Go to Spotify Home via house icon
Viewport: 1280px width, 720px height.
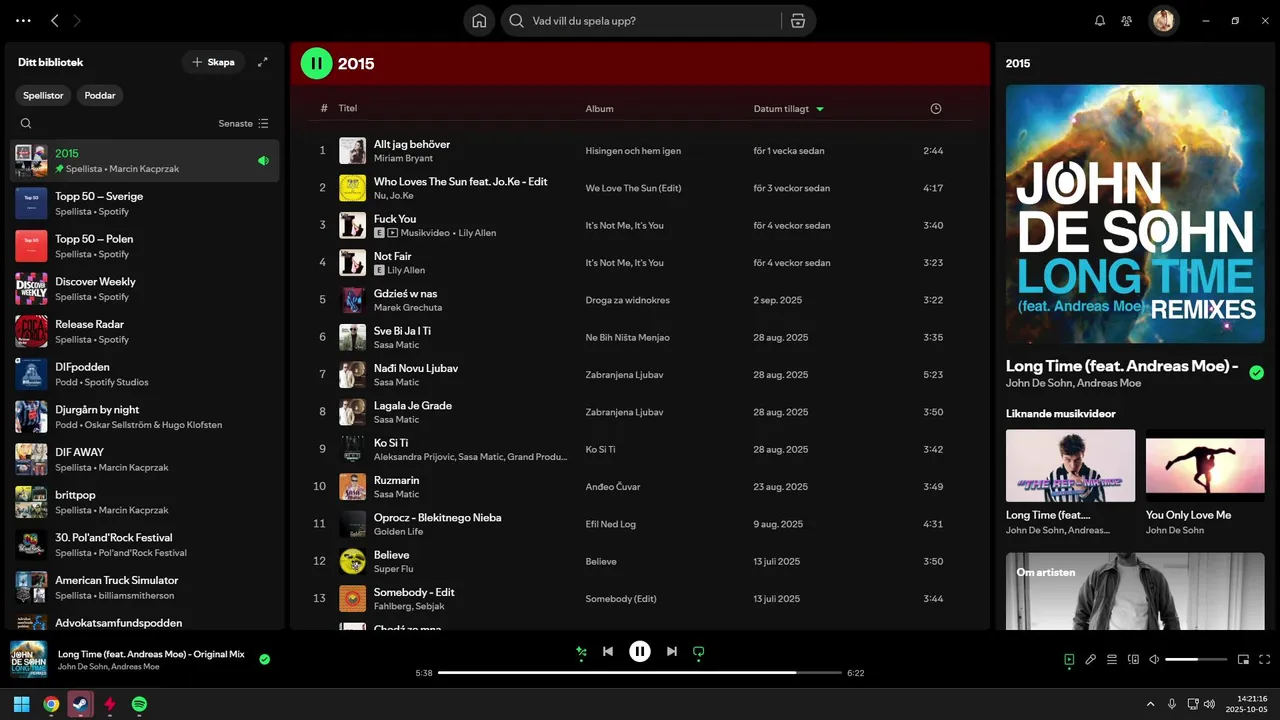479,21
